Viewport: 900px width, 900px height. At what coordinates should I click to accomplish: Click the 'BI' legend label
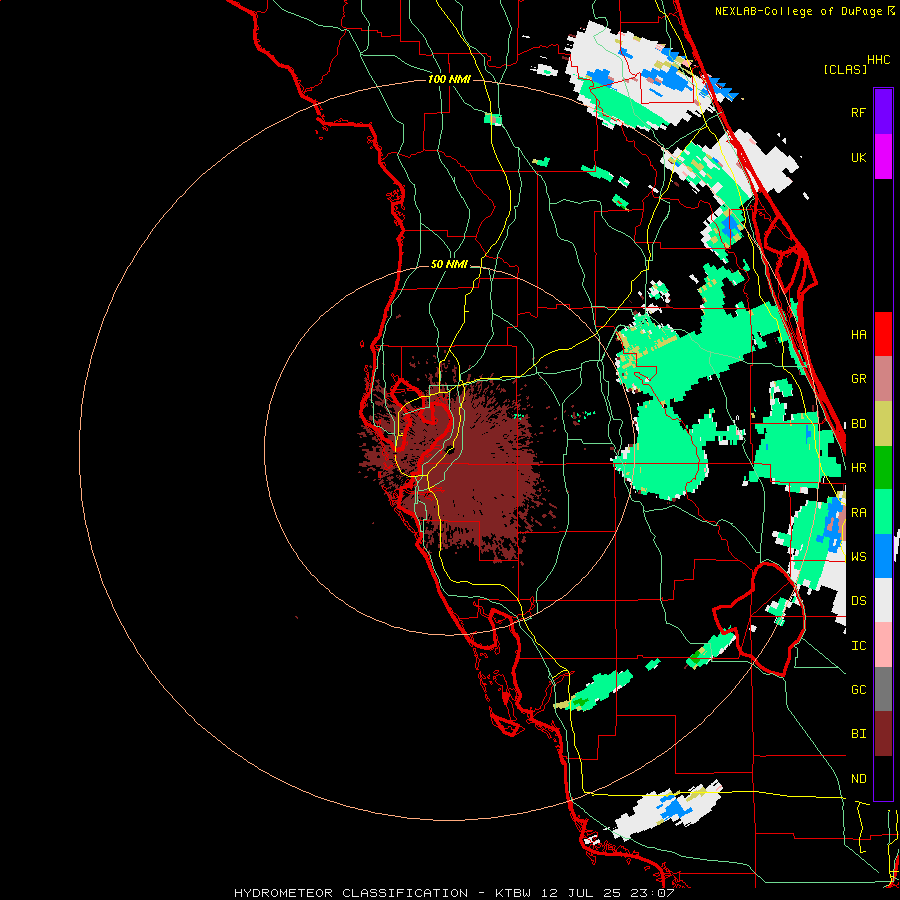[858, 734]
